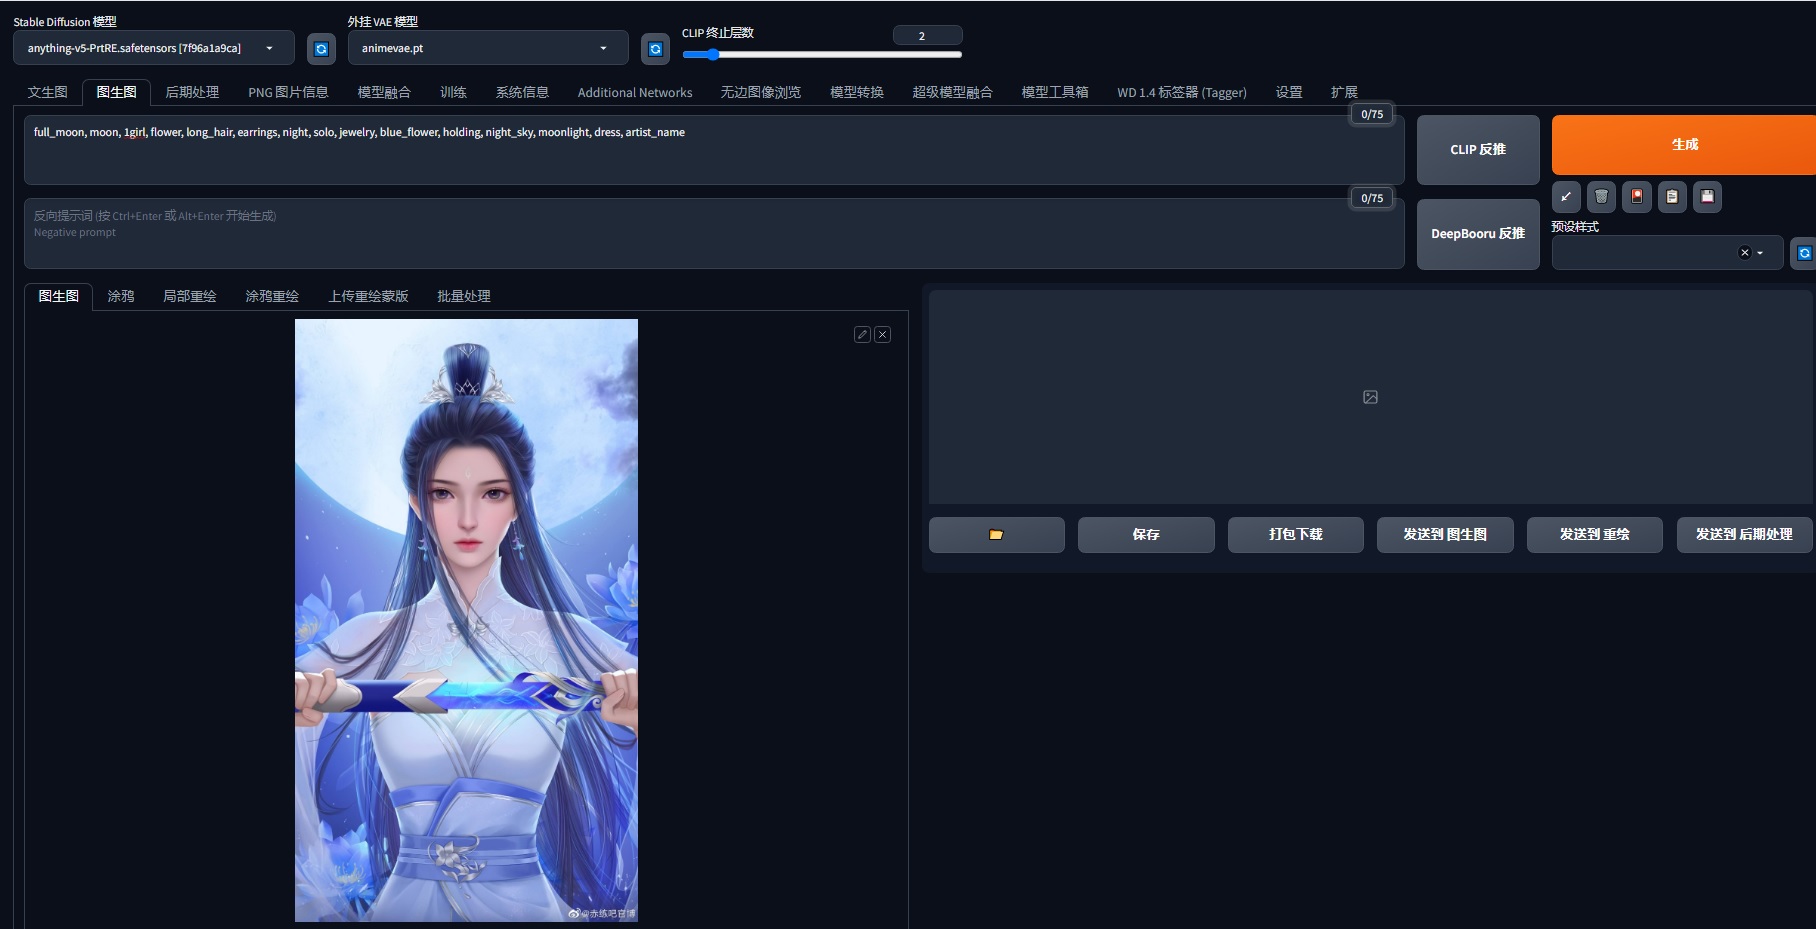The width and height of the screenshot is (1816, 929).
Task: Refresh the Stable Diffusion model list
Action: tap(320, 47)
